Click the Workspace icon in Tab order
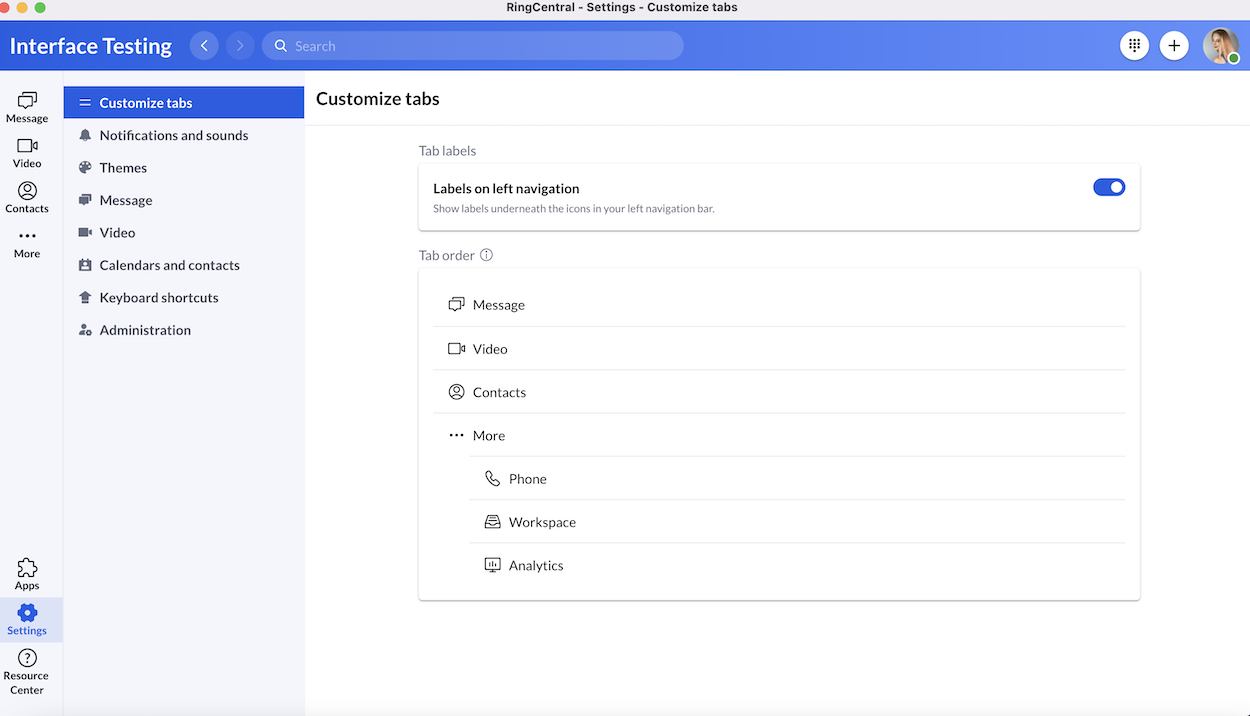The height and width of the screenshot is (716, 1250). [492, 522]
